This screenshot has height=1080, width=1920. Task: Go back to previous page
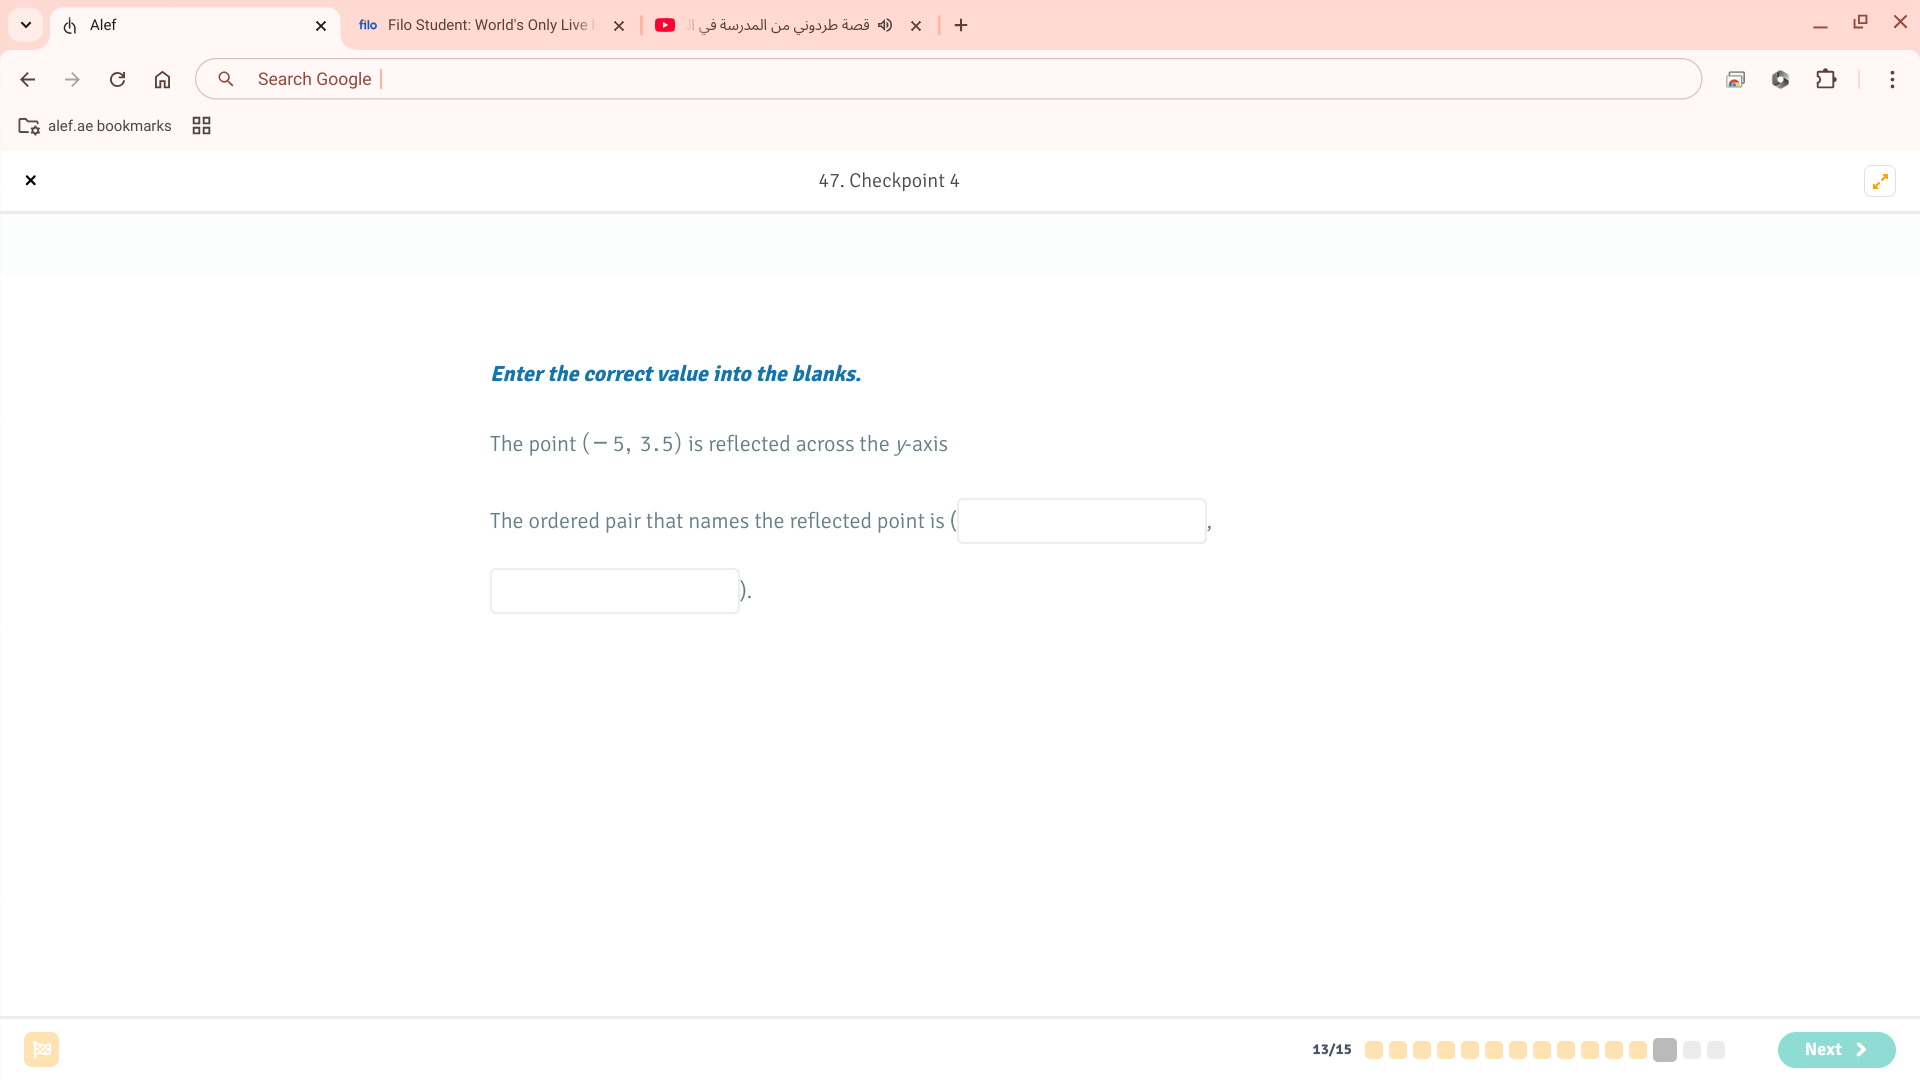click(28, 79)
